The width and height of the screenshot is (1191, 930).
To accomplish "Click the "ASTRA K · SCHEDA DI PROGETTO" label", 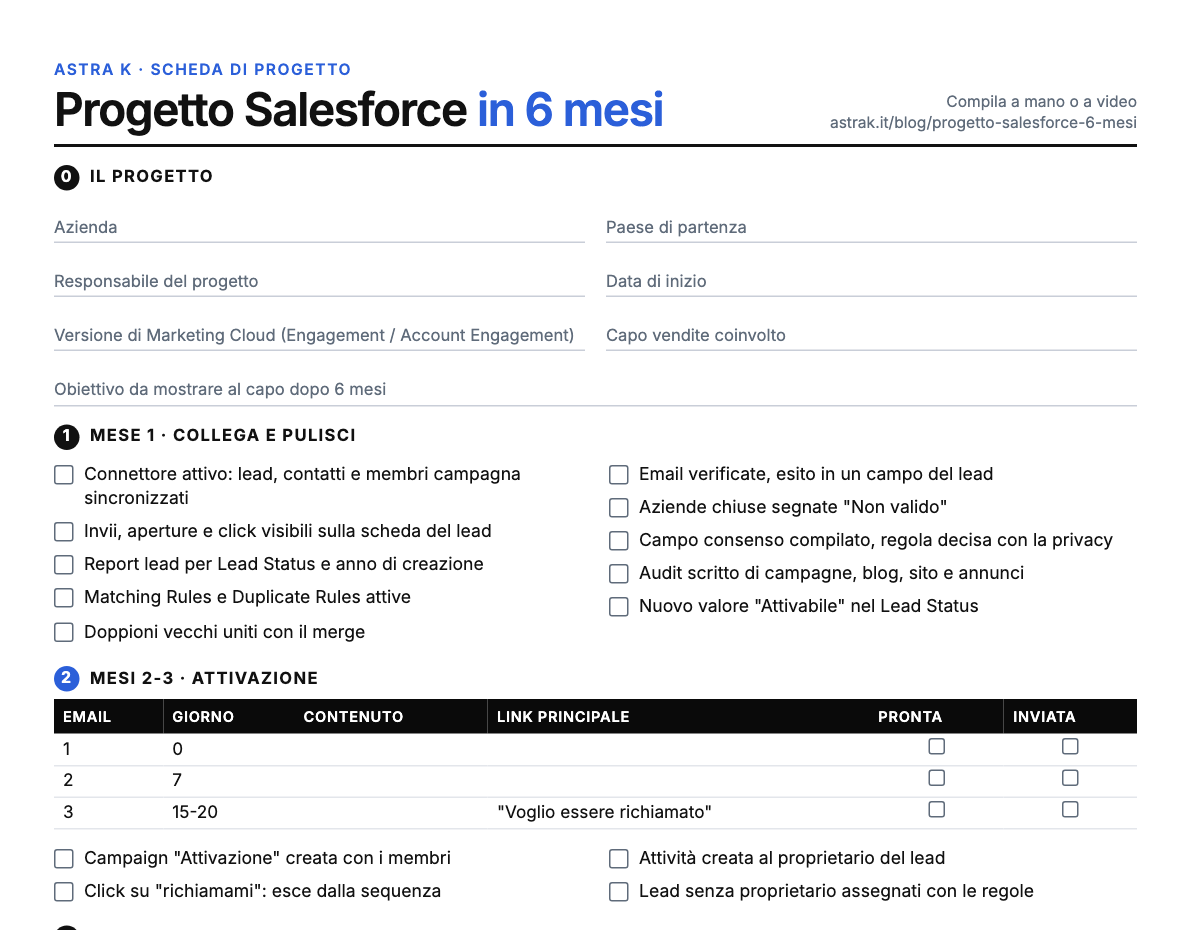I will [203, 69].
